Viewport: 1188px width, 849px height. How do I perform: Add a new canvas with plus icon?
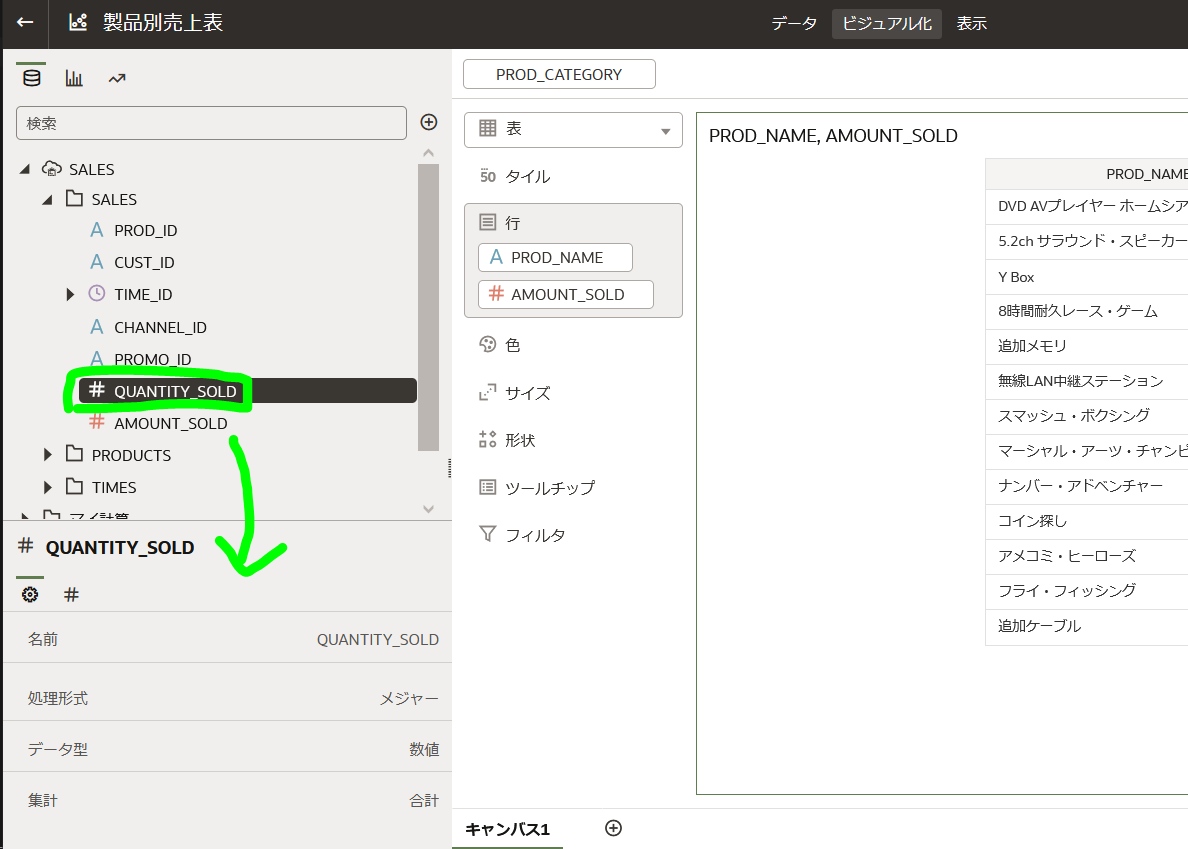[614, 828]
